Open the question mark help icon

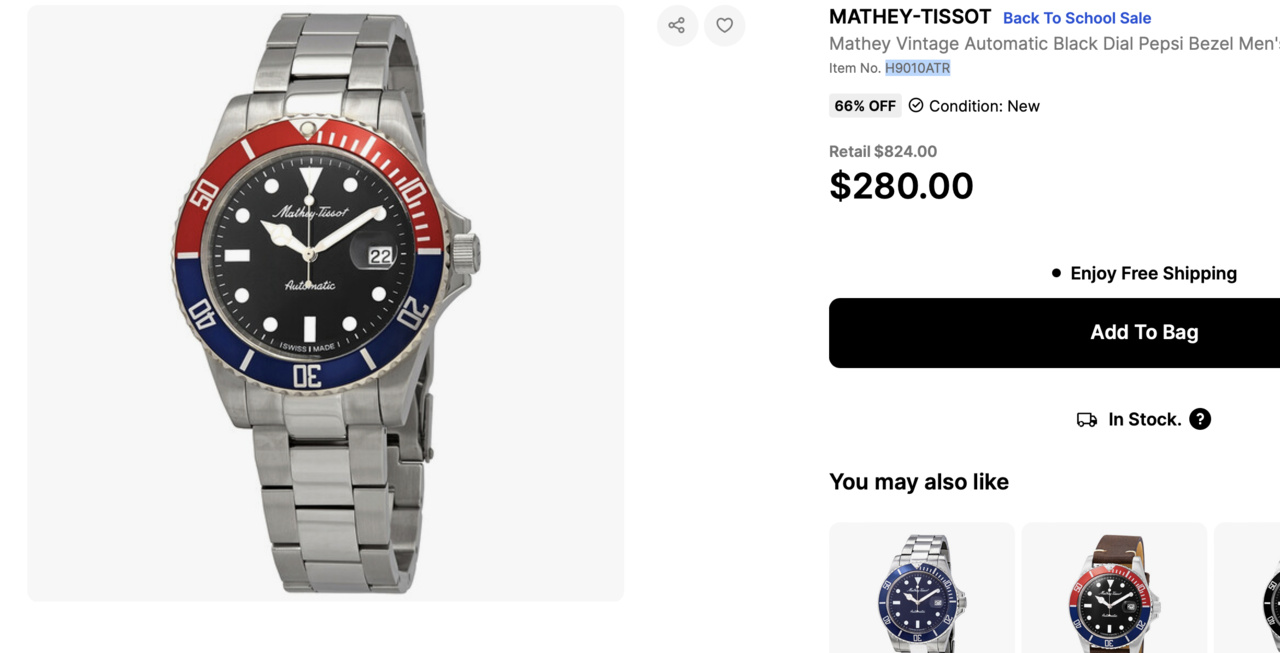coord(1200,419)
